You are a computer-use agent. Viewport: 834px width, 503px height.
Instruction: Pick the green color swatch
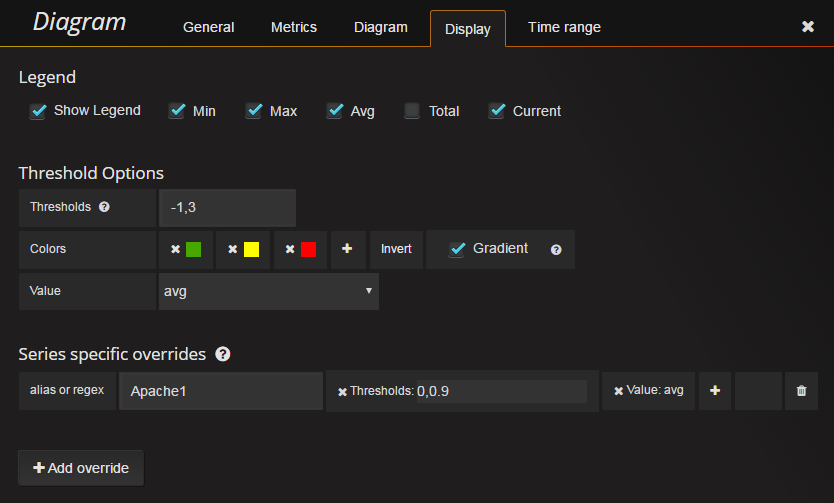click(194, 249)
